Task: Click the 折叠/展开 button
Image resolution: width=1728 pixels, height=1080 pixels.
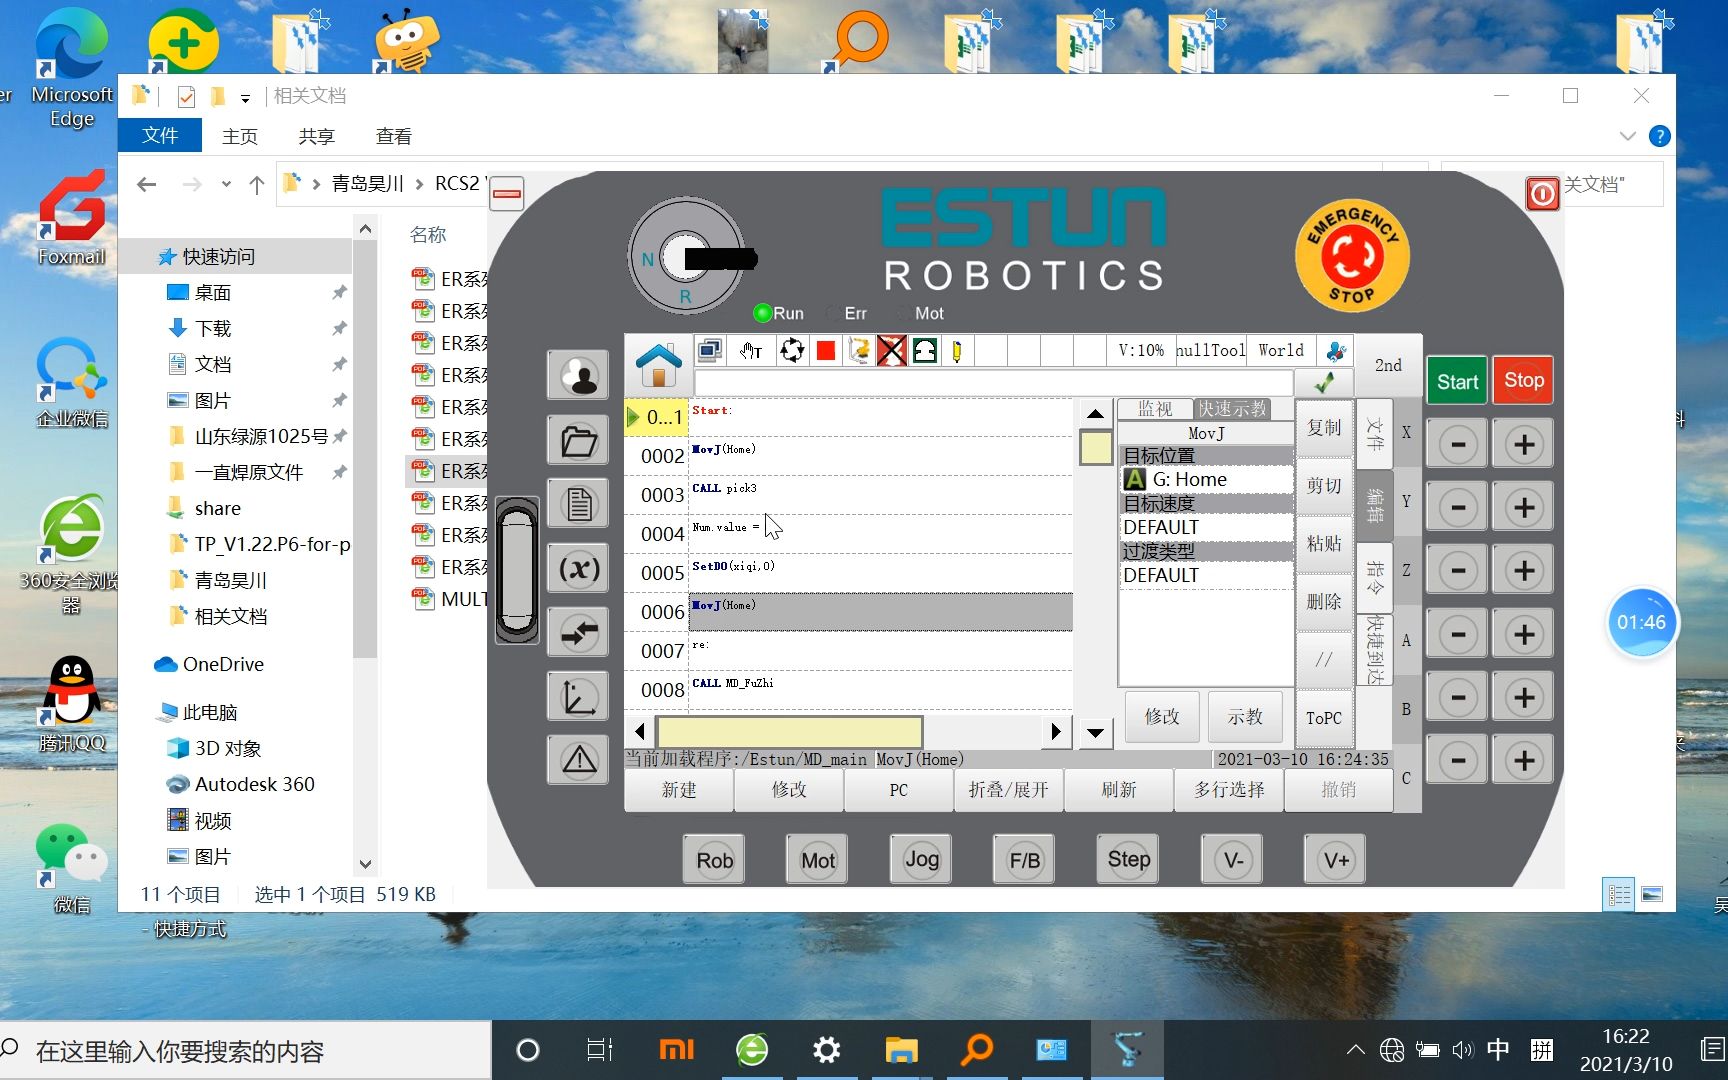Action: (x=1008, y=790)
